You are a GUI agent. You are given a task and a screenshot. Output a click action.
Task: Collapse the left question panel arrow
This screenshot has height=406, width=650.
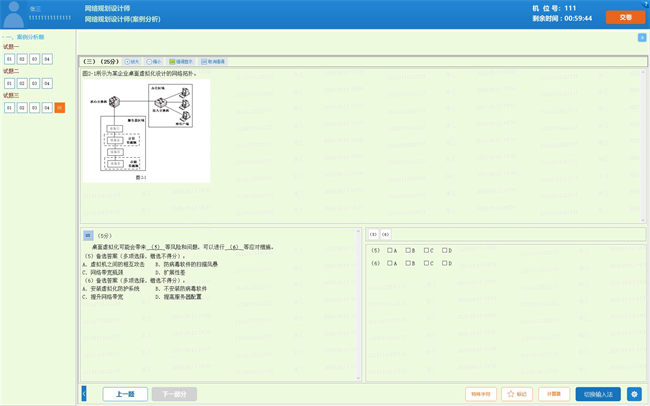(x=84, y=394)
